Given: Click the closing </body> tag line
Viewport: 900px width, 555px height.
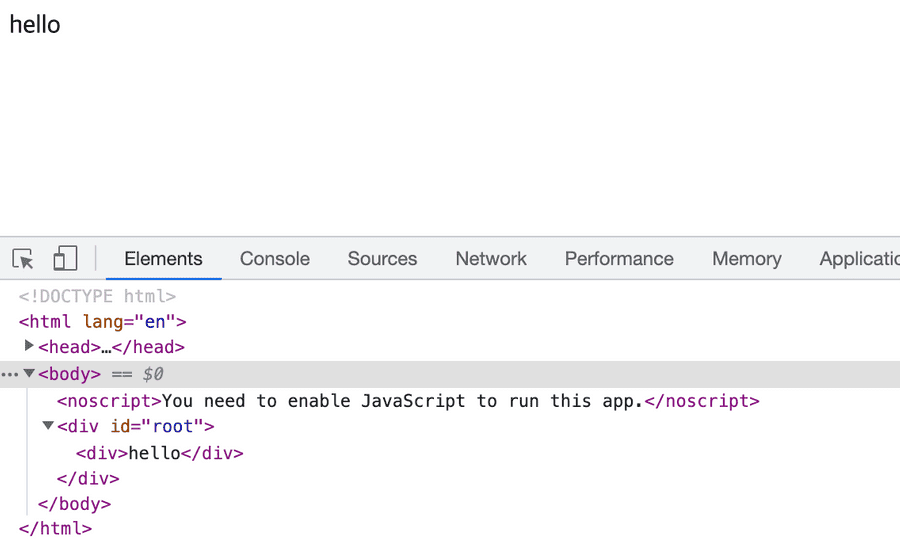Looking at the screenshot, I should click(74, 504).
